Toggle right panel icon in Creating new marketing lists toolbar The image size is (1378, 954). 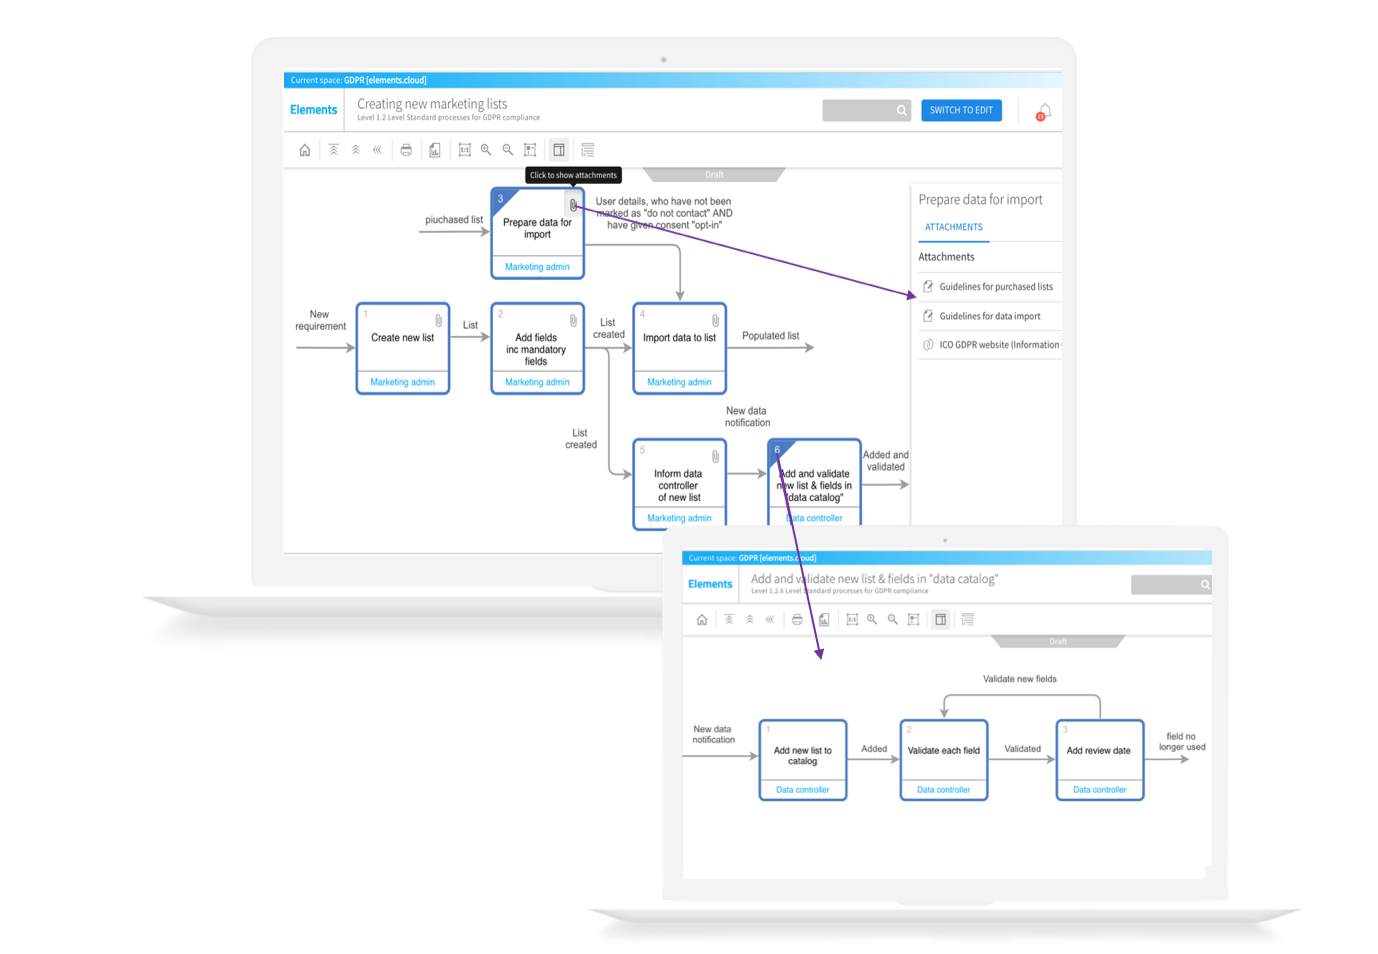(559, 150)
